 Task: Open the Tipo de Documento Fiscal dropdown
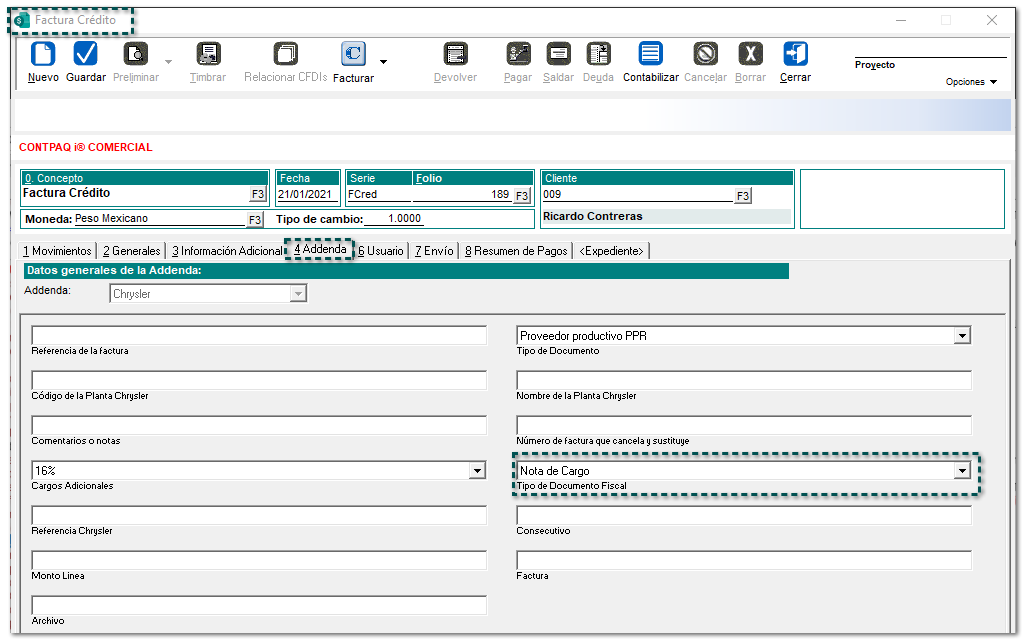962,471
